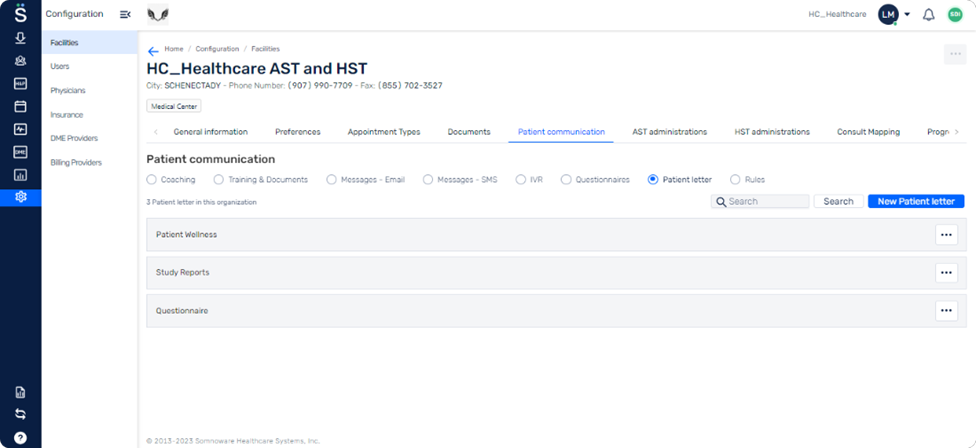Collapse the Configuration menu panel
Image resolution: width=976 pixels, height=448 pixels.
point(125,14)
